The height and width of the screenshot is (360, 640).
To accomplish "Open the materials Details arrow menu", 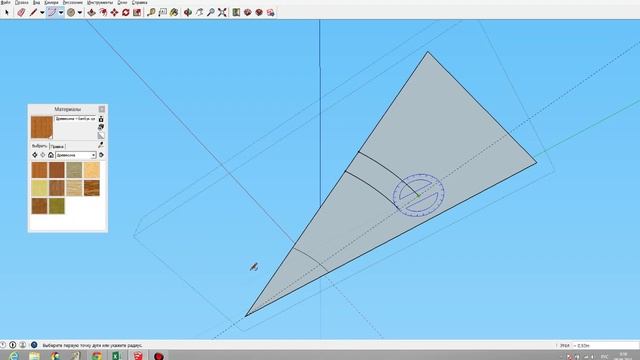I will [x=101, y=155].
